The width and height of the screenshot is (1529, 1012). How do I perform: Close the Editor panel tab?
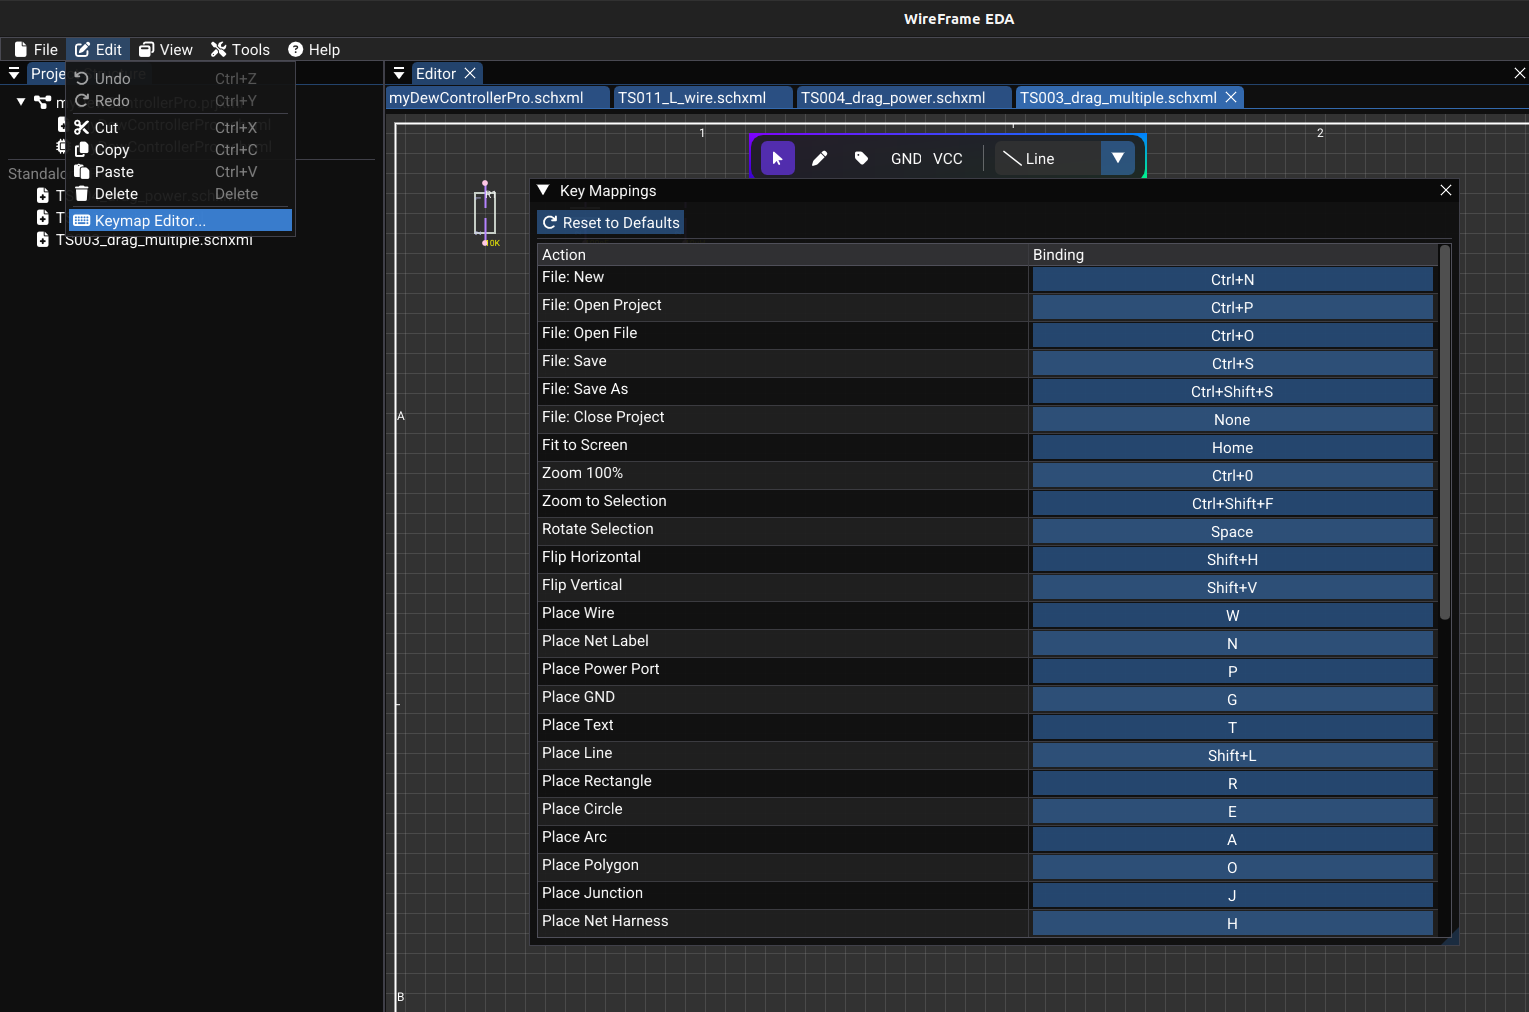click(470, 73)
